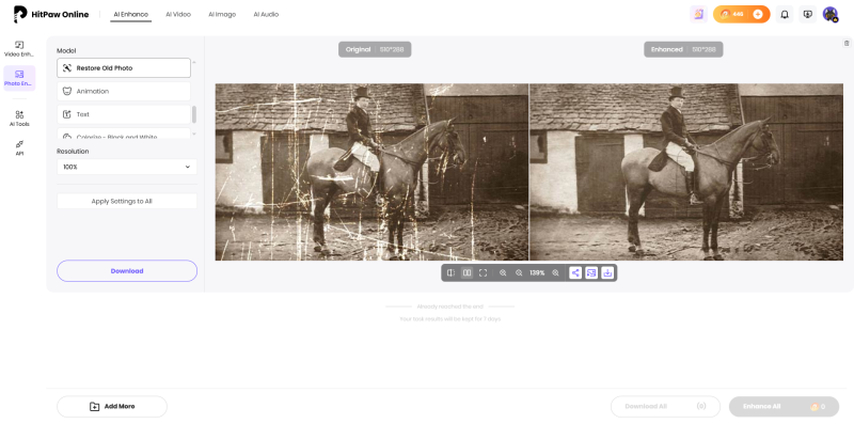Click the model list scrollbar thumb
This screenshot has width=854, height=424.
[194, 114]
